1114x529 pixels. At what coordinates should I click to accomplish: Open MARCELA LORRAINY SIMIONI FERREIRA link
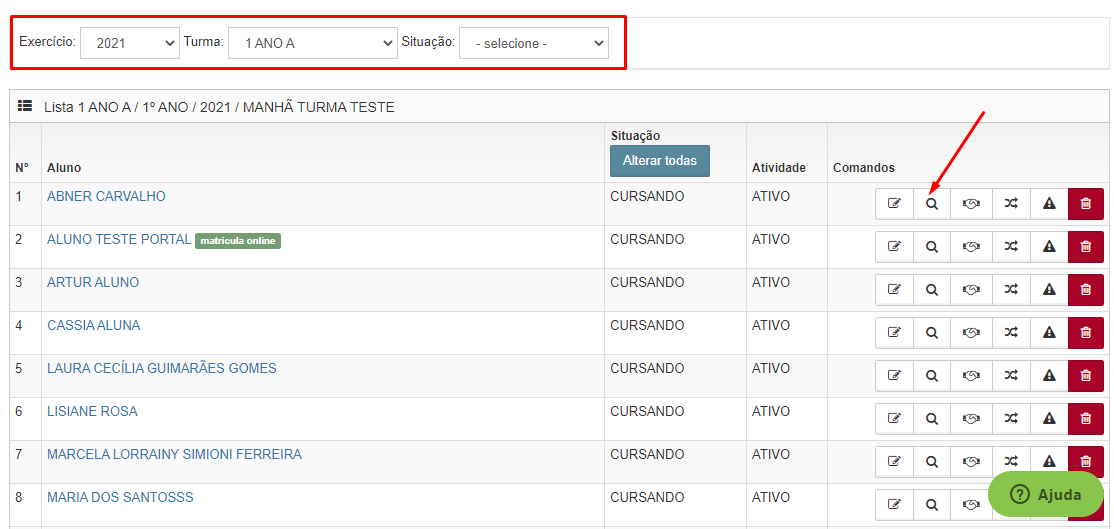click(x=174, y=454)
